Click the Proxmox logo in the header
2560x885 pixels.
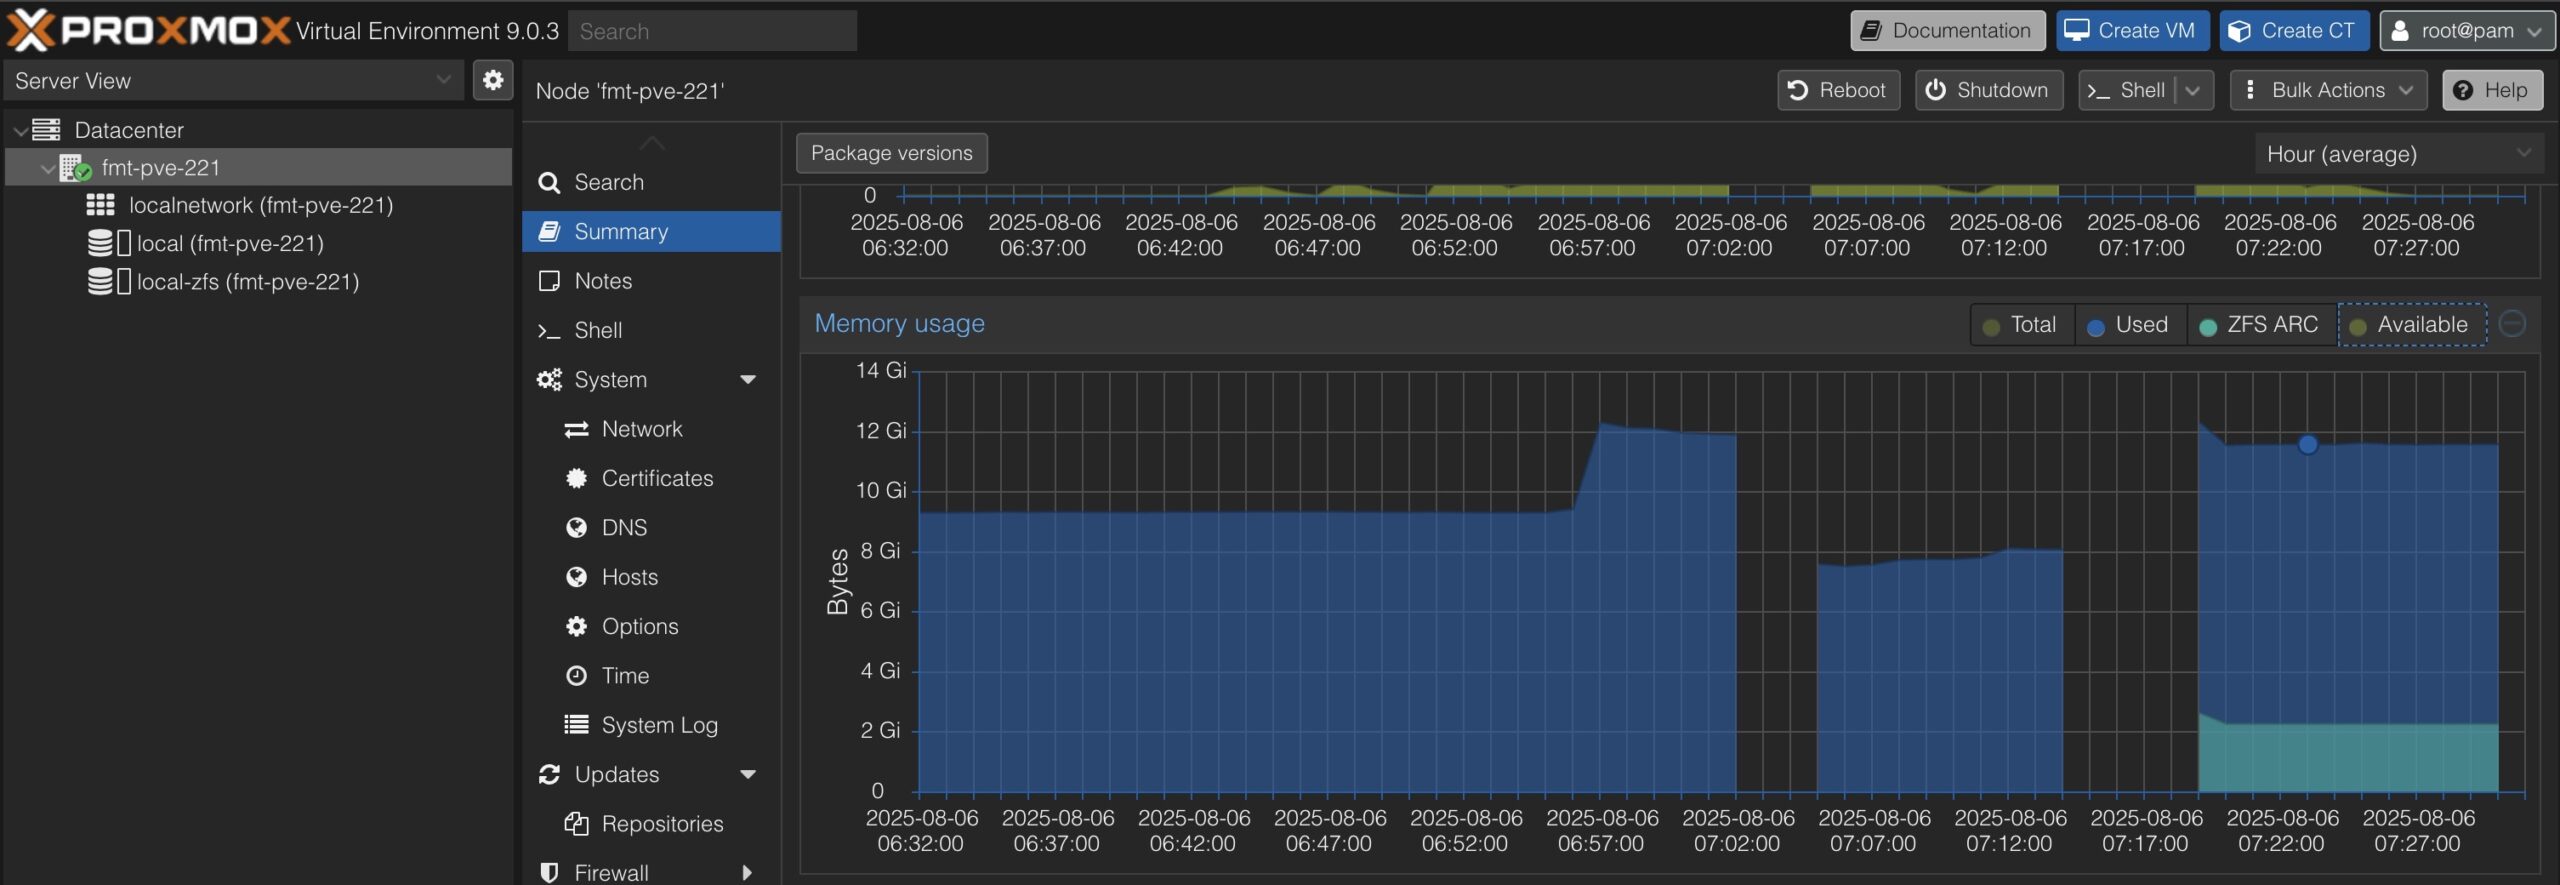(x=148, y=30)
